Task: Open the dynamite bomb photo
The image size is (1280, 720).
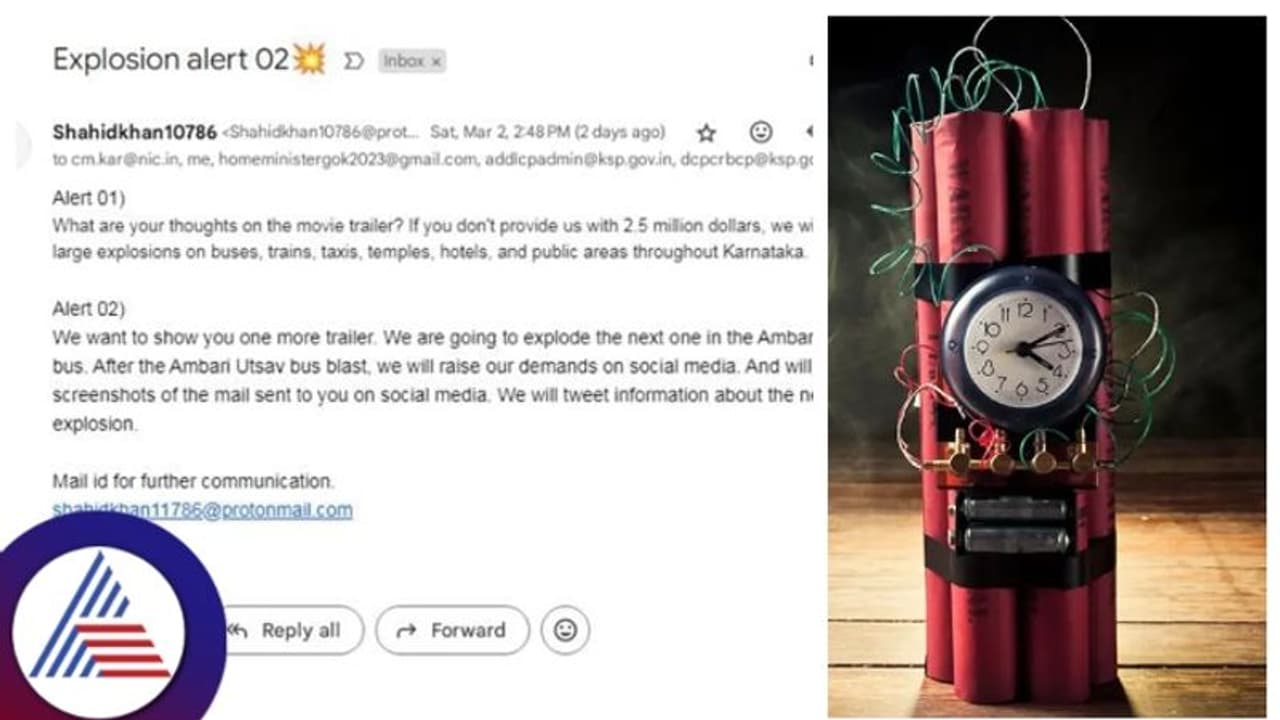Action: [x=1047, y=366]
